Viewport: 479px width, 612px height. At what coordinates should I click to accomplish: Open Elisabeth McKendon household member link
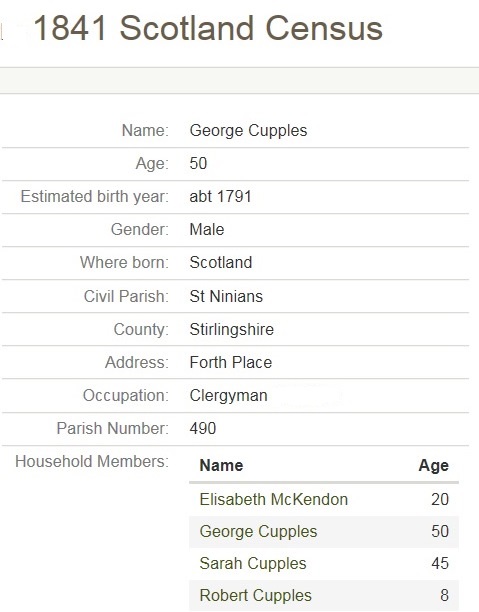click(x=273, y=499)
